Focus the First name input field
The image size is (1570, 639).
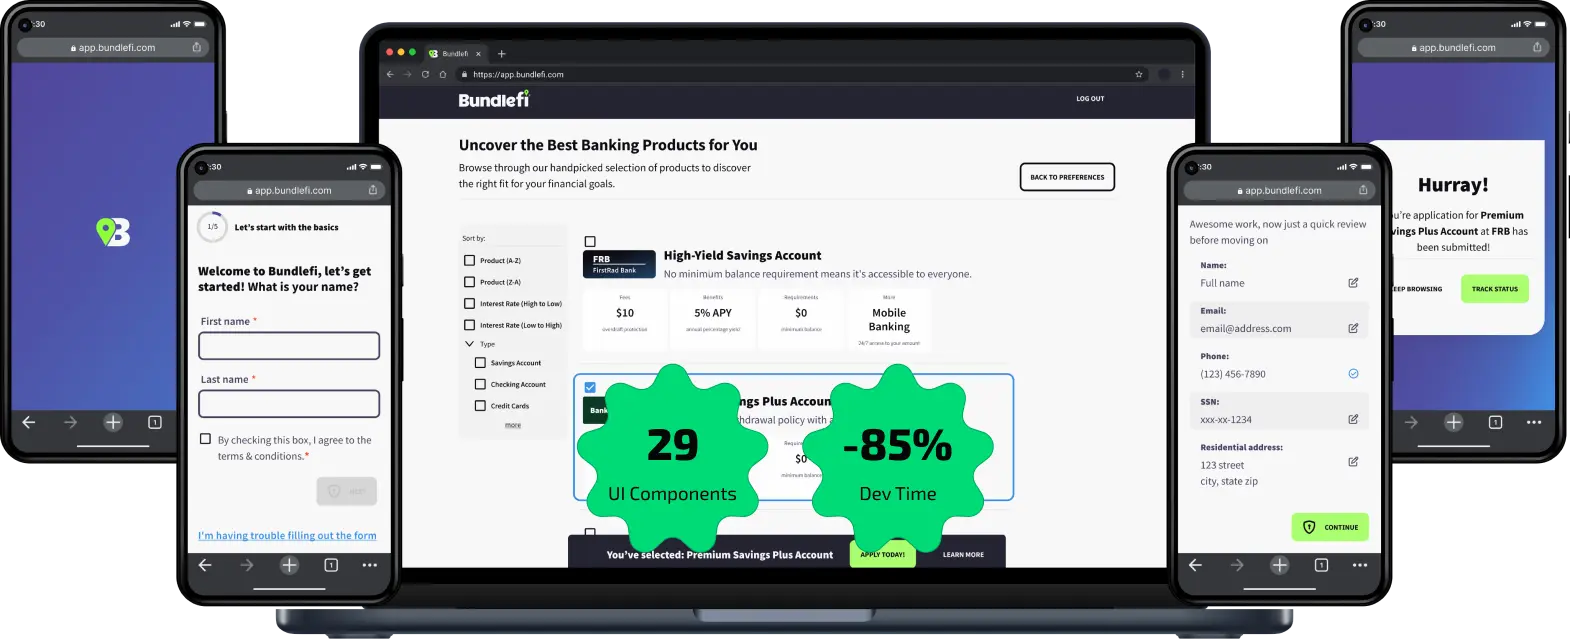point(289,346)
